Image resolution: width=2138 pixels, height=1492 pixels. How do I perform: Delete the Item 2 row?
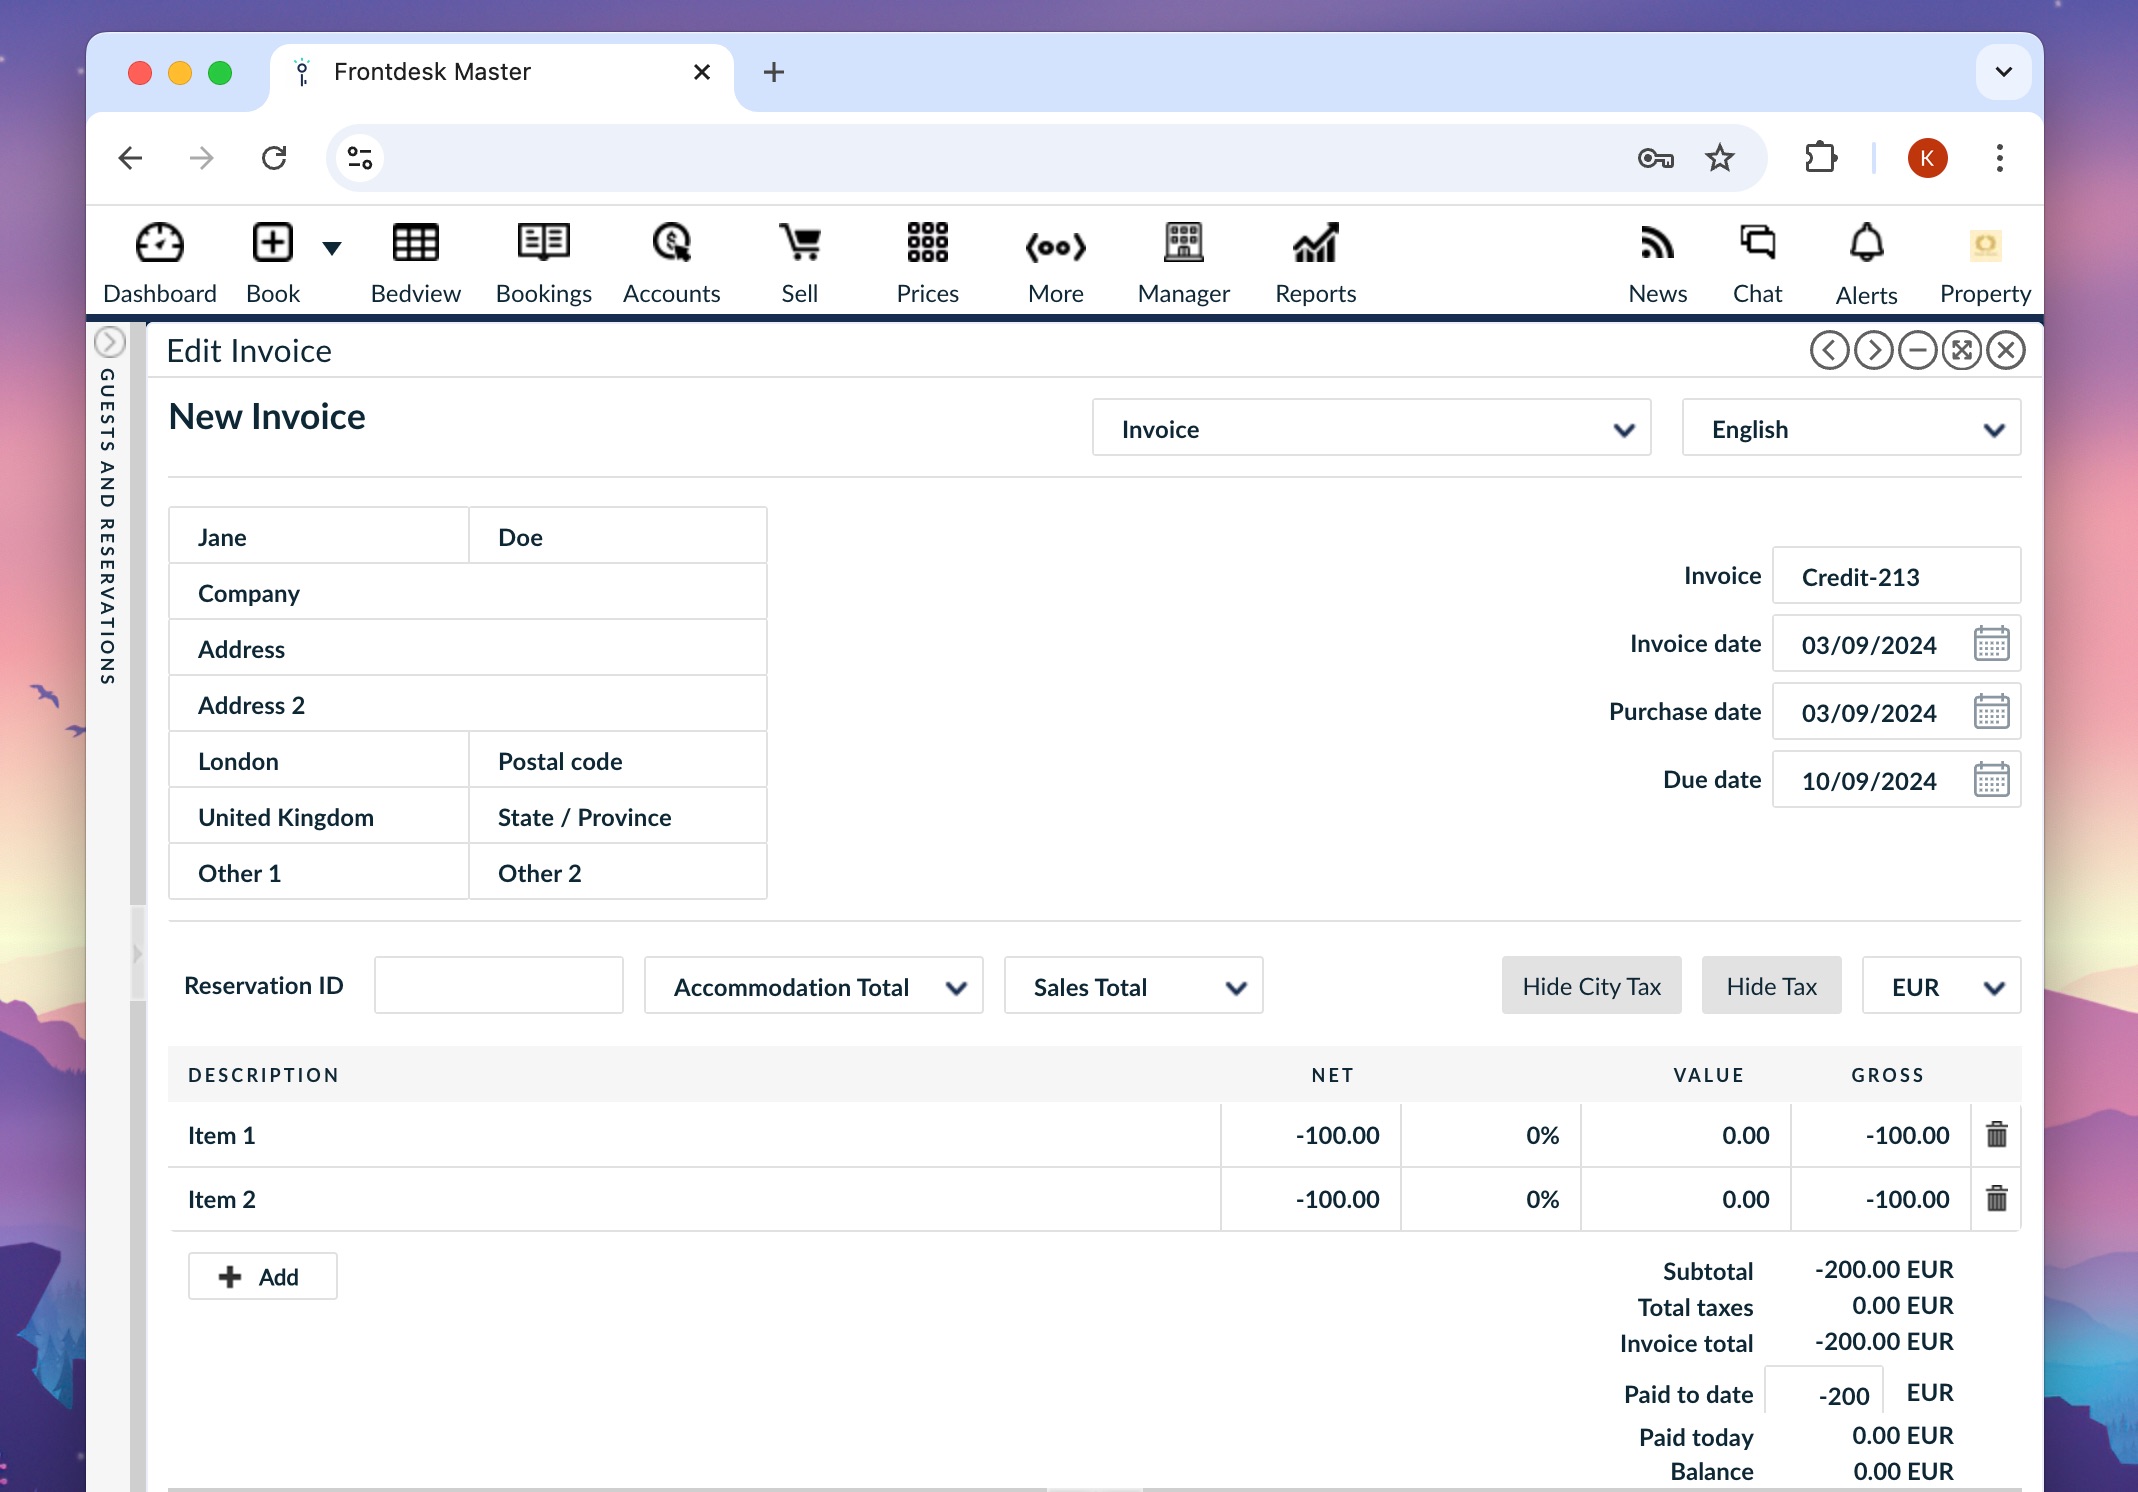[1997, 1199]
